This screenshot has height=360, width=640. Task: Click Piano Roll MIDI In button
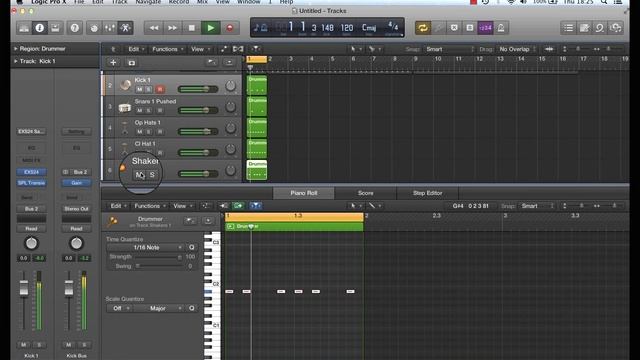click(x=224, y=206)
